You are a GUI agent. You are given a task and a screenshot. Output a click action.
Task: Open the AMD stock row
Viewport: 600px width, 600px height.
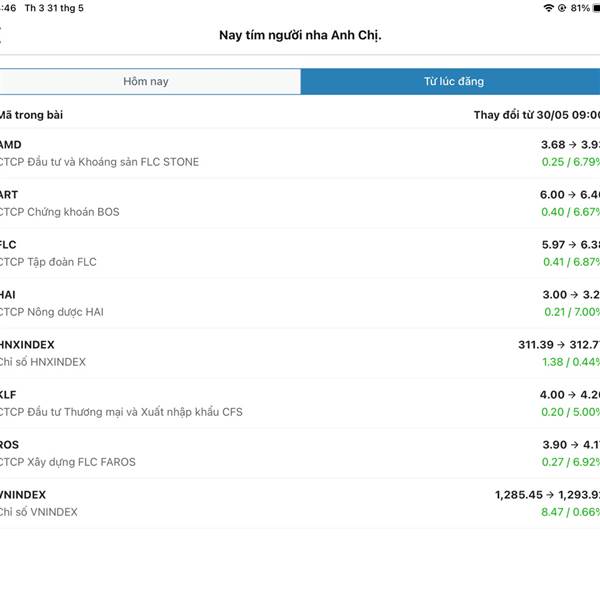pos(300,153)
